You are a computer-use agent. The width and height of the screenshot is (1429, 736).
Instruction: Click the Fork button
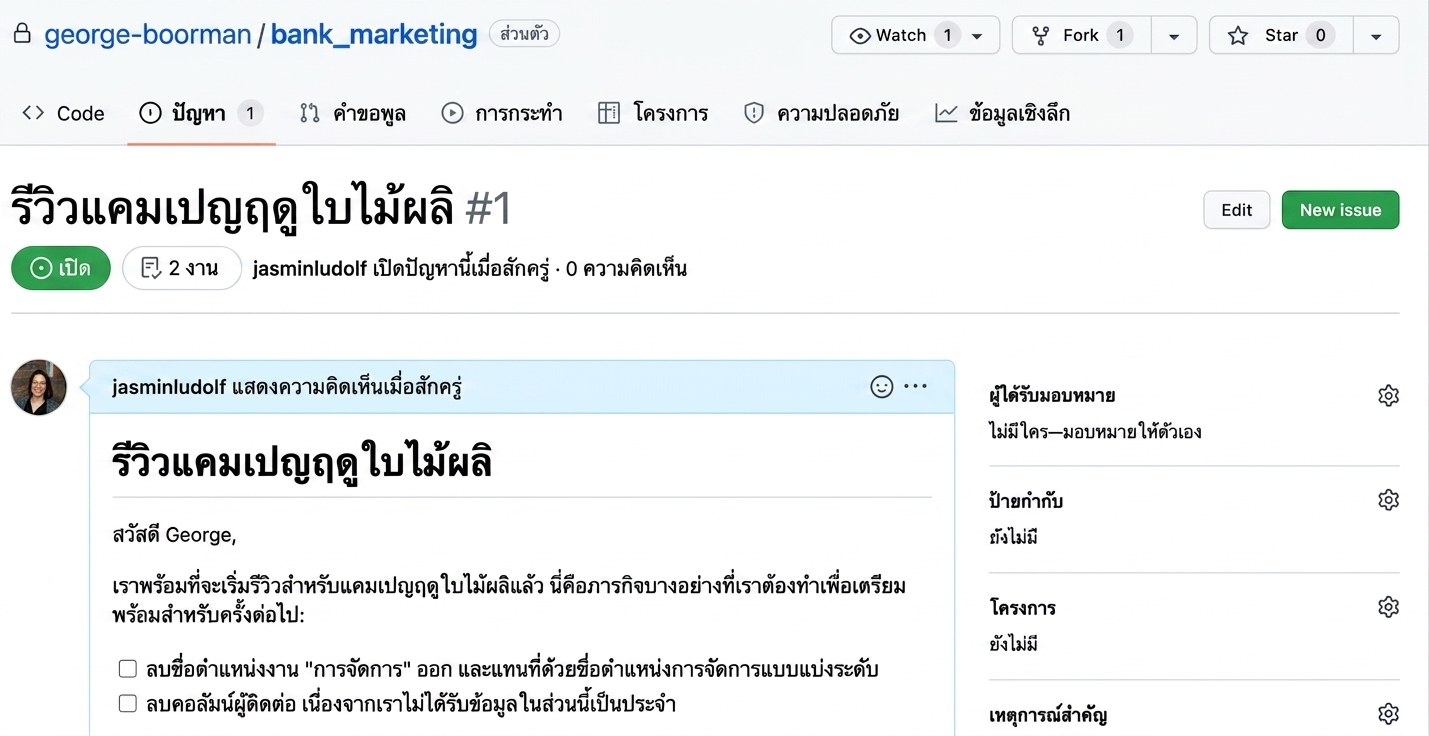pos(1081,35)
